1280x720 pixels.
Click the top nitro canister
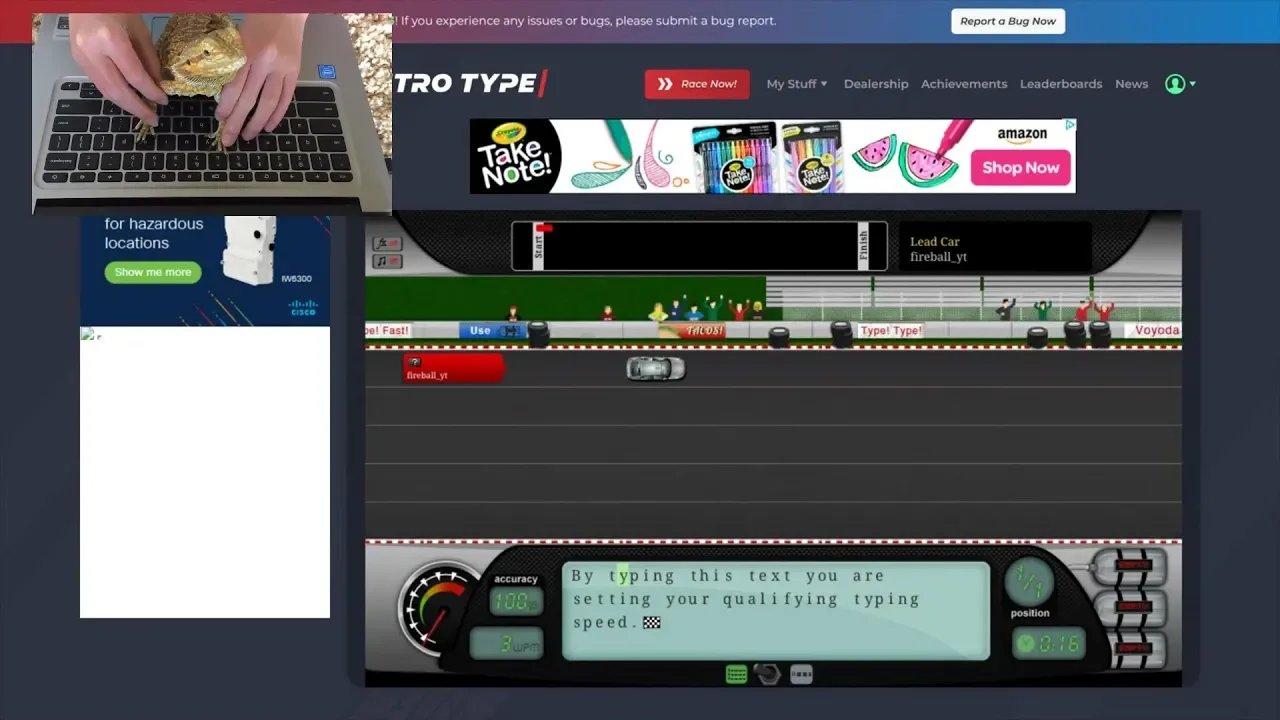pyautogui.click(x=1130, y=565)
